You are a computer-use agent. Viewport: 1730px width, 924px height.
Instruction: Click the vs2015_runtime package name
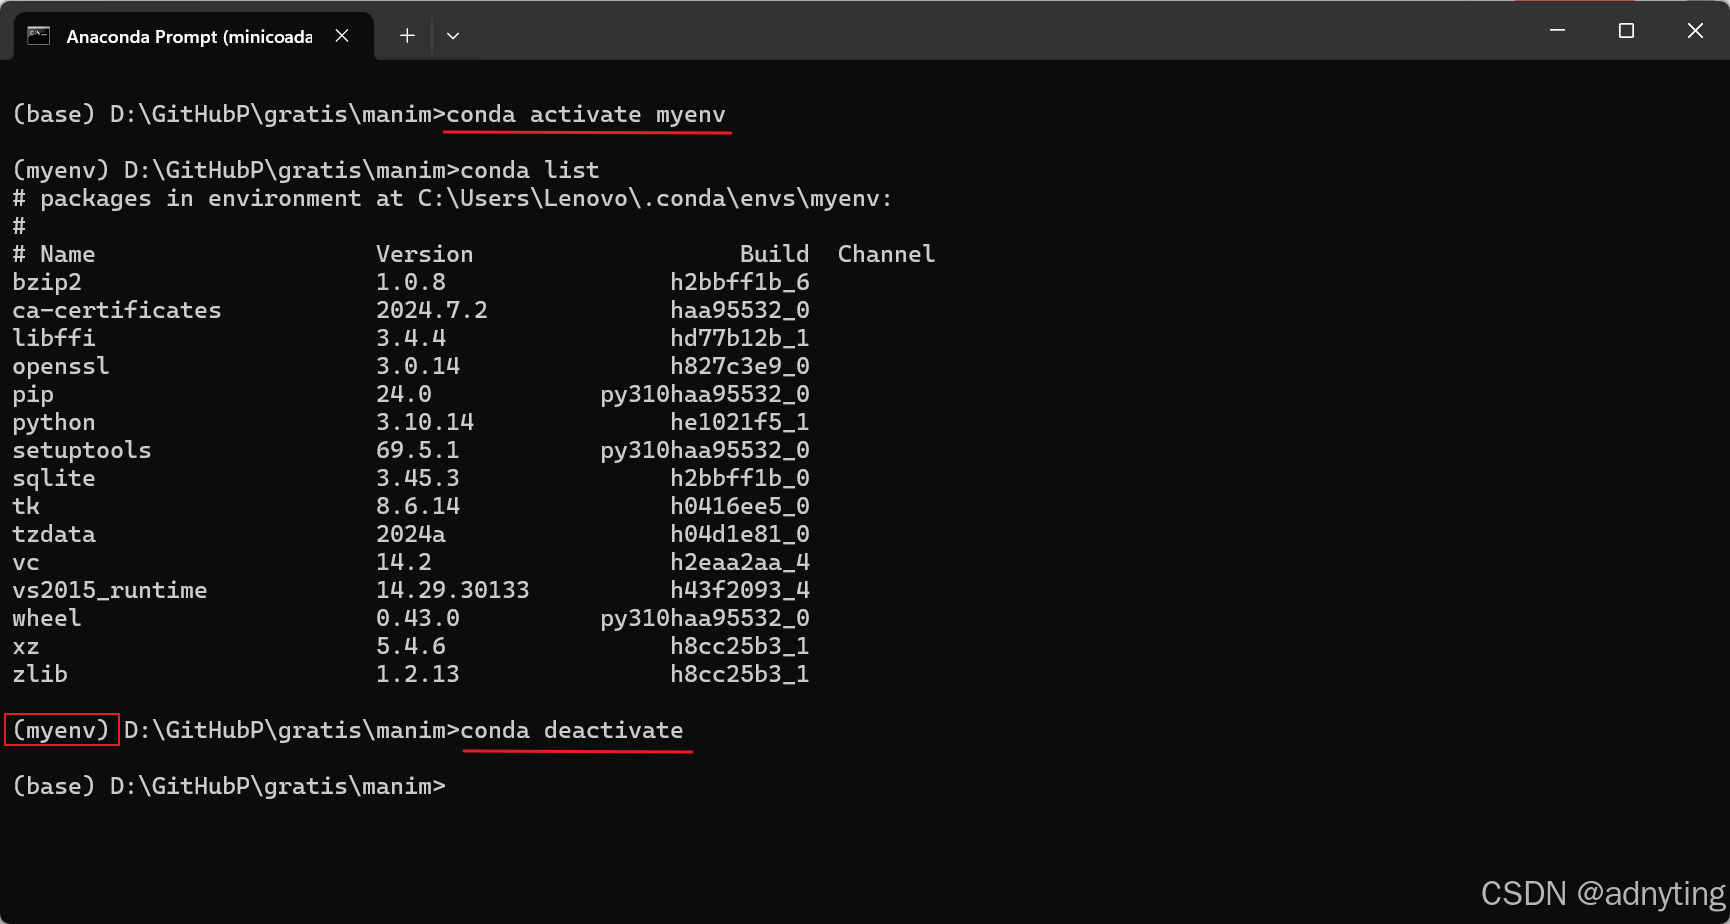tap(110, 590)
